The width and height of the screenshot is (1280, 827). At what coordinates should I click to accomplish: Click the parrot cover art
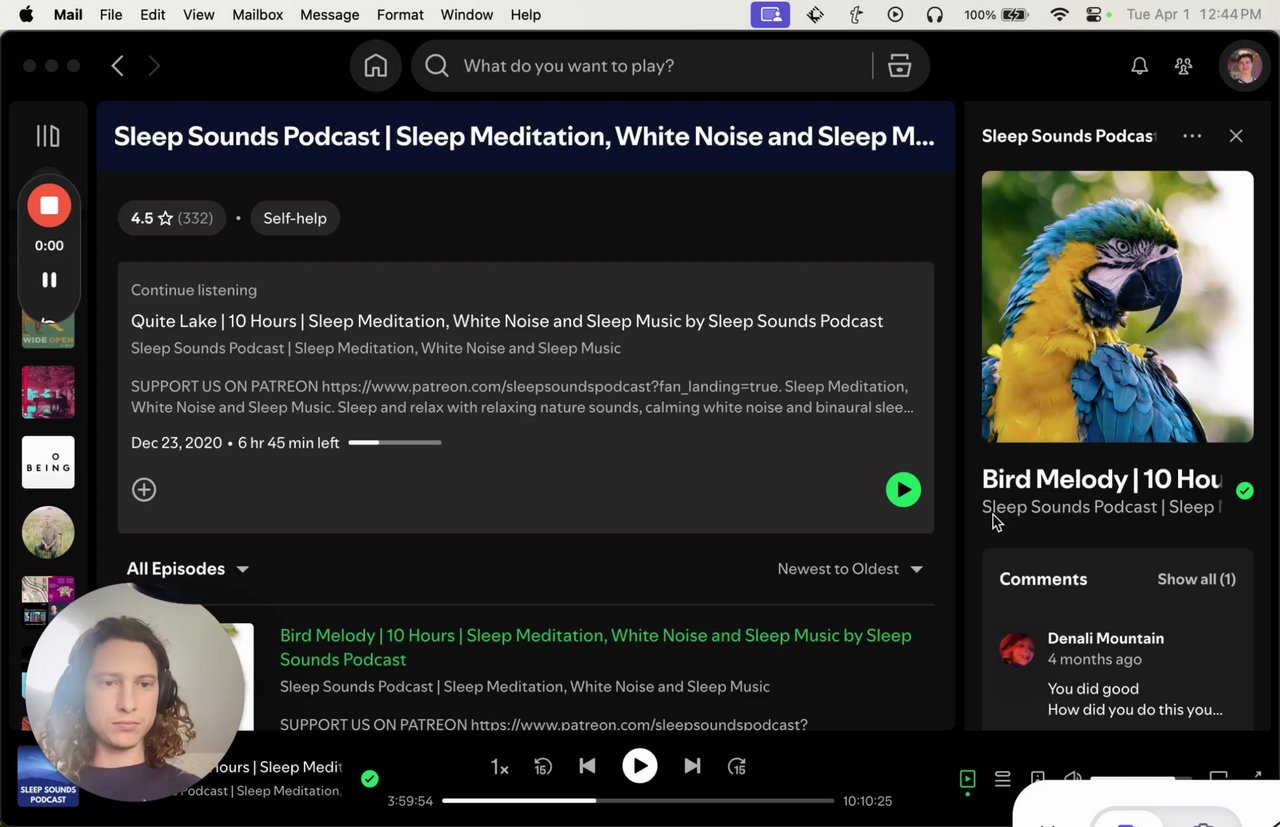[1117, 306]
